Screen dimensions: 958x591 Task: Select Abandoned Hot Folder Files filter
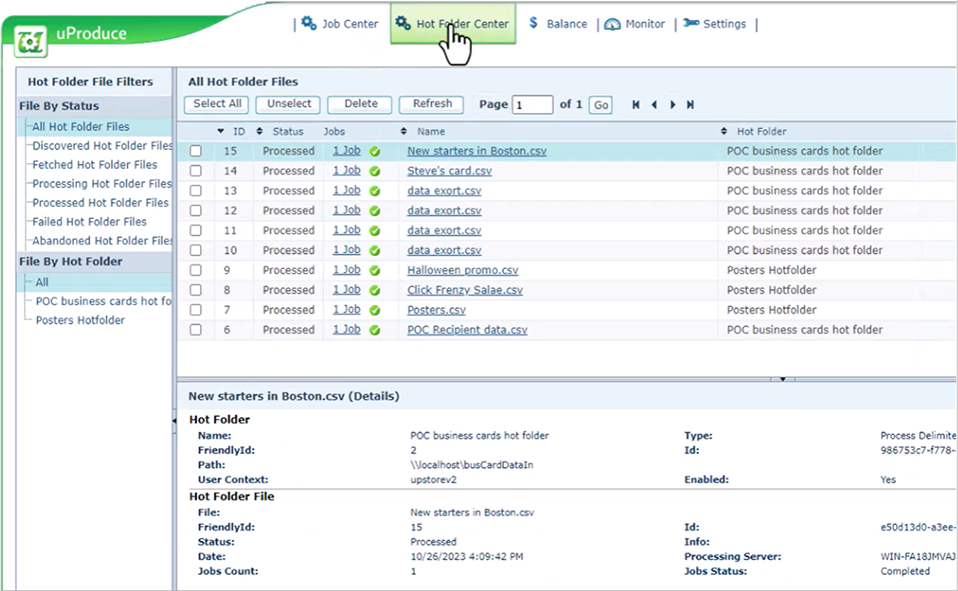tap(102, 240)
